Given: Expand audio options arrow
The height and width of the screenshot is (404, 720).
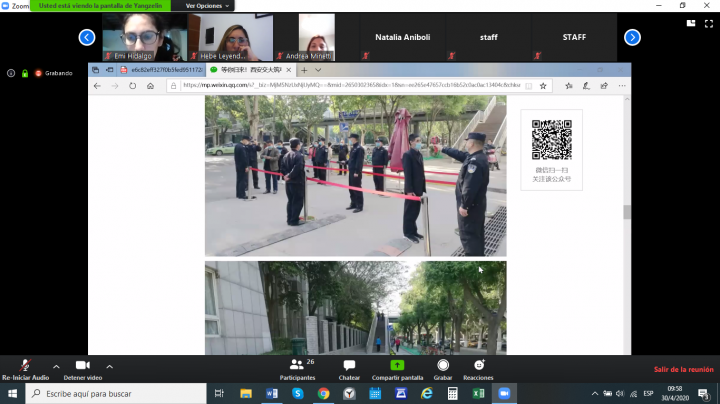Looking at the screenshot, I should pyautogui.click(x=56, y=366).
